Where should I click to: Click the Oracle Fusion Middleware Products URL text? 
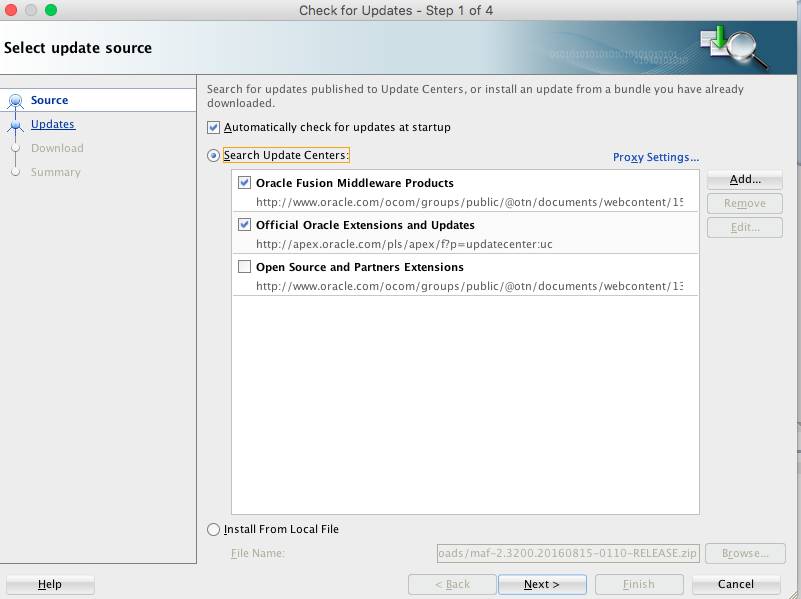pyautogui.click(x=469, y=202)
